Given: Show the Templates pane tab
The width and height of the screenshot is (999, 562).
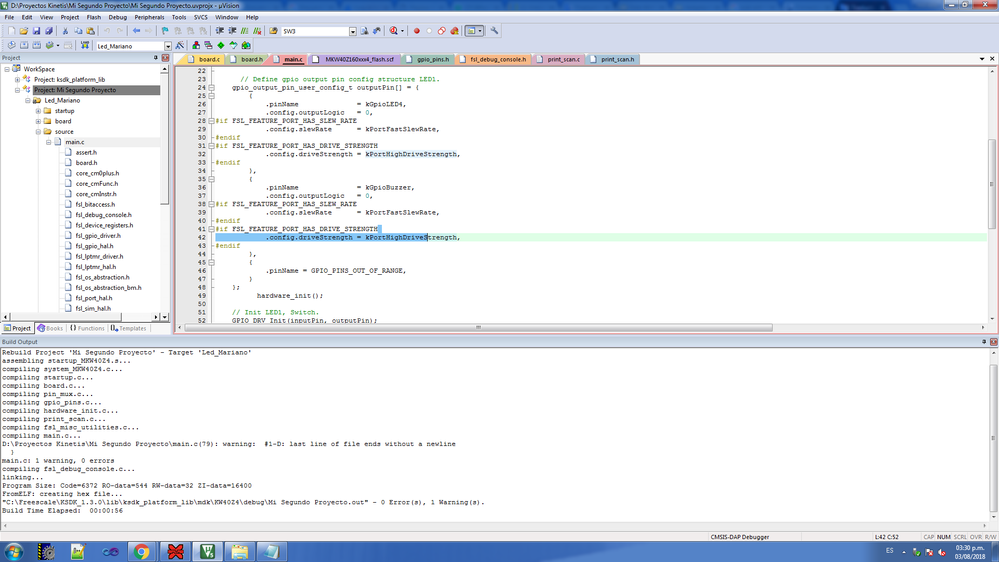Looking at the screenshot, I should [129, 328].
